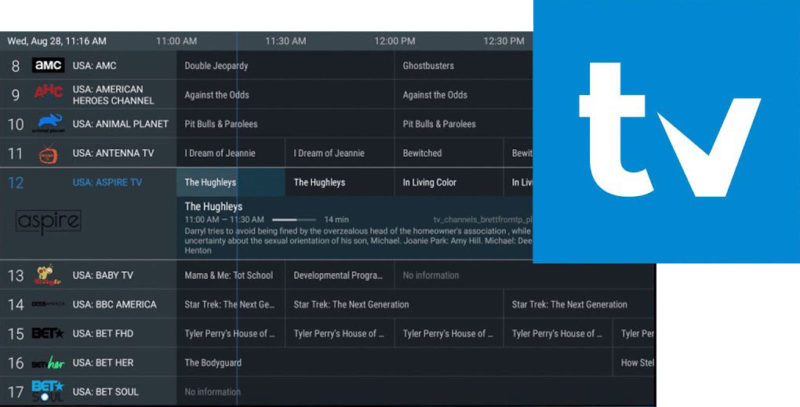Open Developmental Progra... on Baby TV
800x407 pixels.
click(x=340, y=275)
